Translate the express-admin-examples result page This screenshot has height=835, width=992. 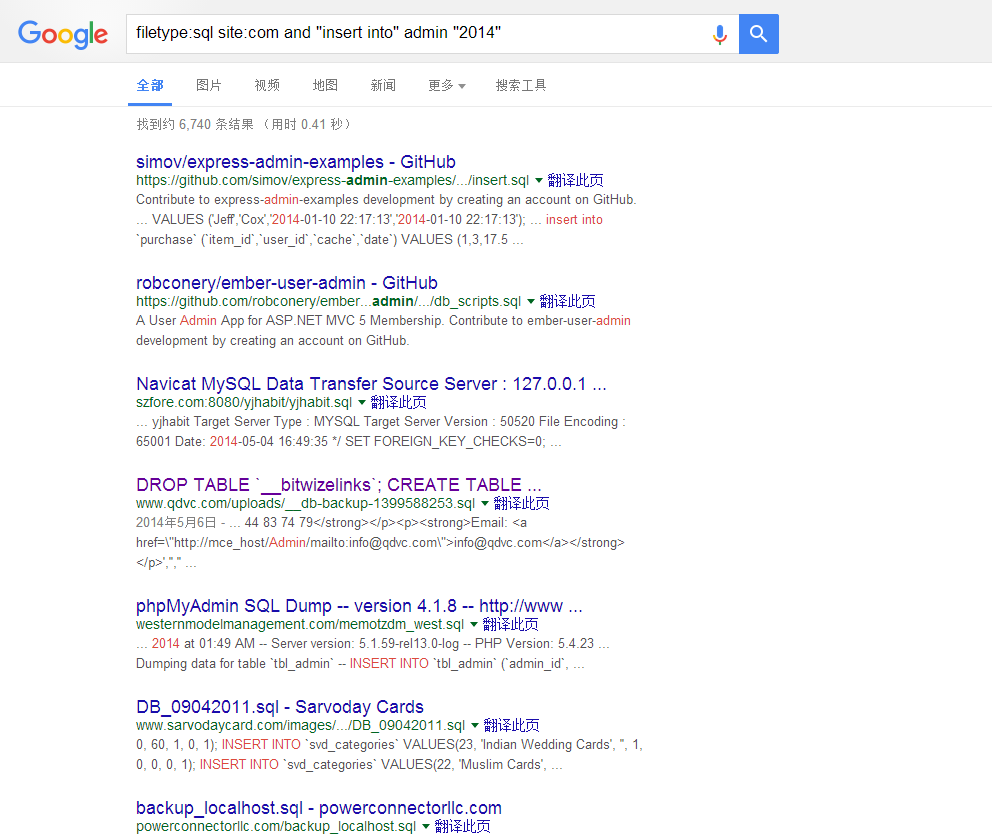pyautogui.click(x=575, y=180)
